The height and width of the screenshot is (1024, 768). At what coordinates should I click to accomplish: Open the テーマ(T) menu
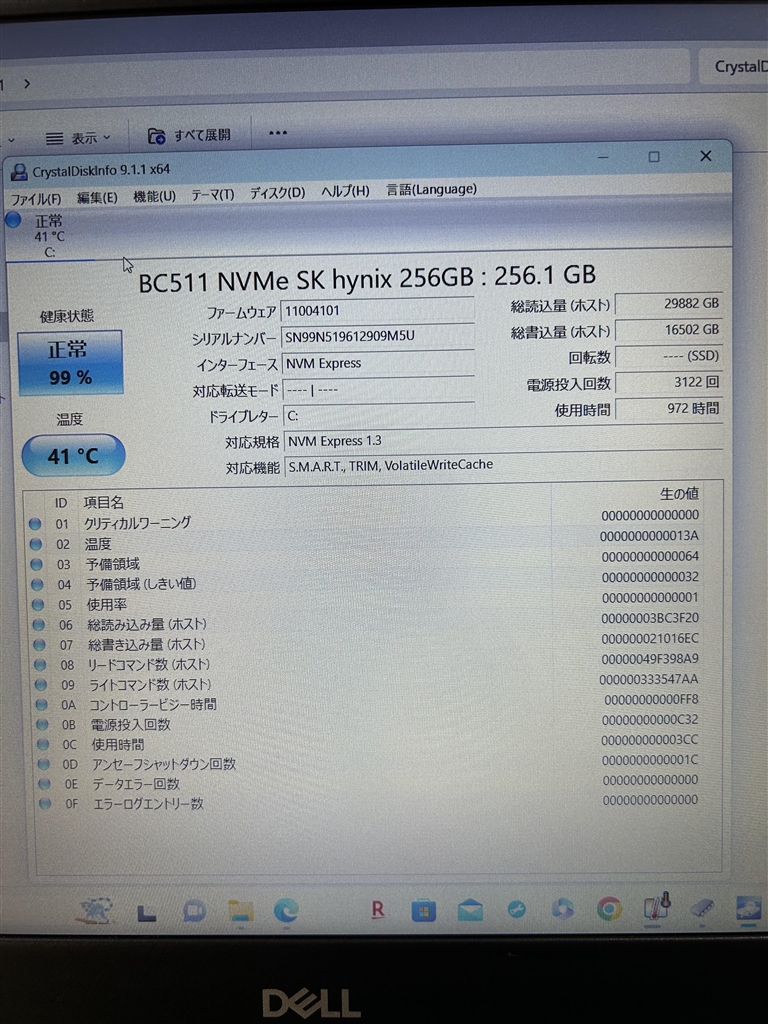(x=212, y=195)
